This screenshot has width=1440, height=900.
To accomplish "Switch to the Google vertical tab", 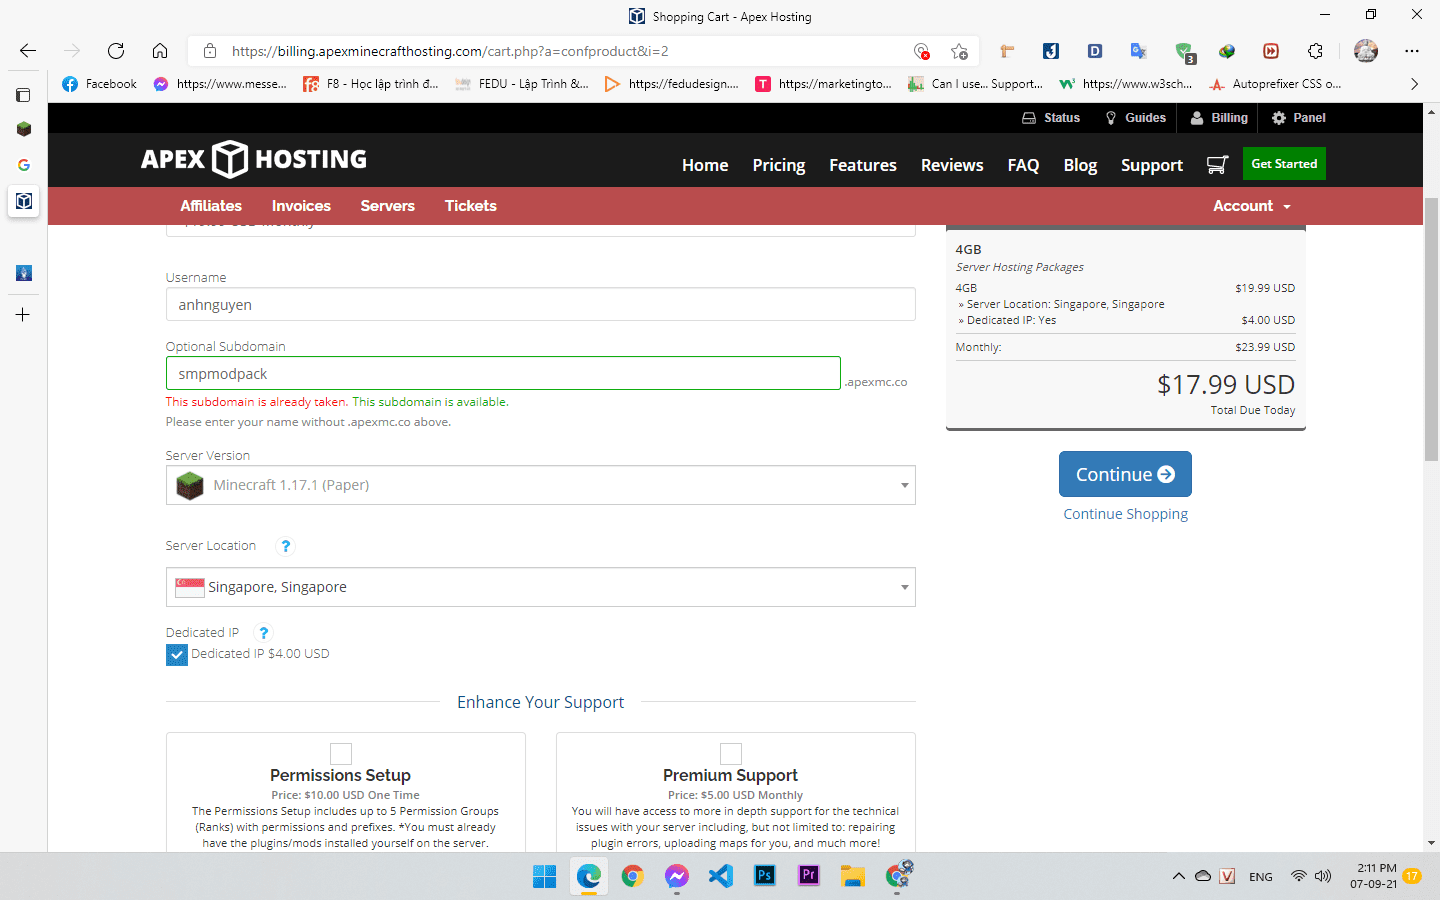I will 24,165.
